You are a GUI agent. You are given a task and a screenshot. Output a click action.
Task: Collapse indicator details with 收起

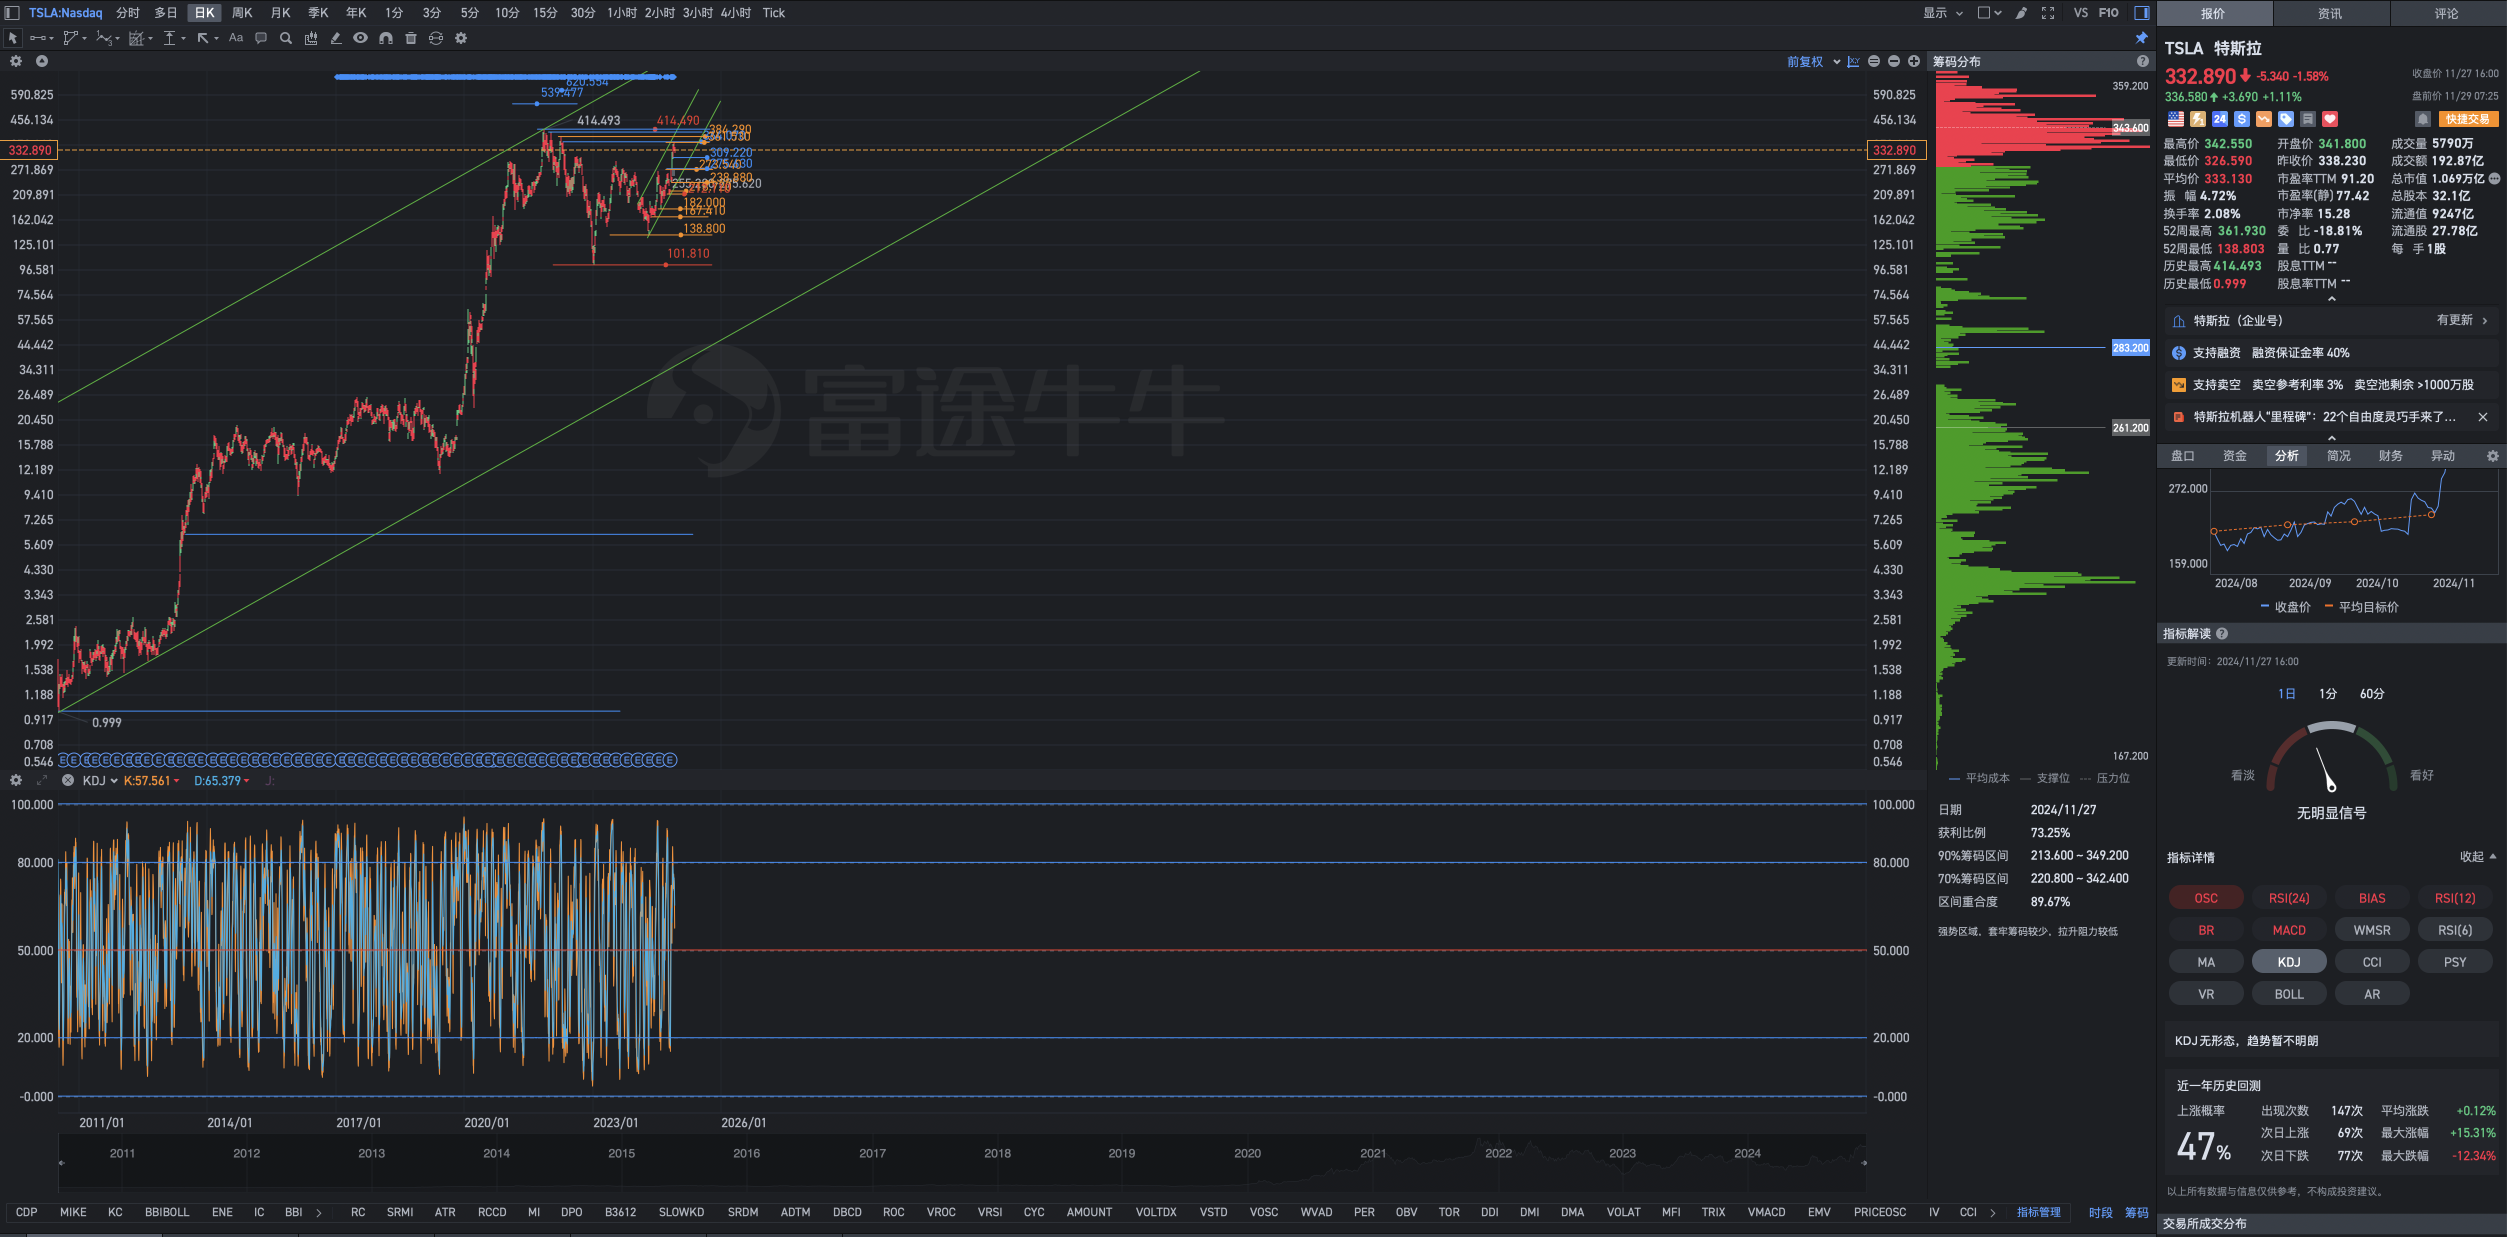click(x=2478, y=857)
